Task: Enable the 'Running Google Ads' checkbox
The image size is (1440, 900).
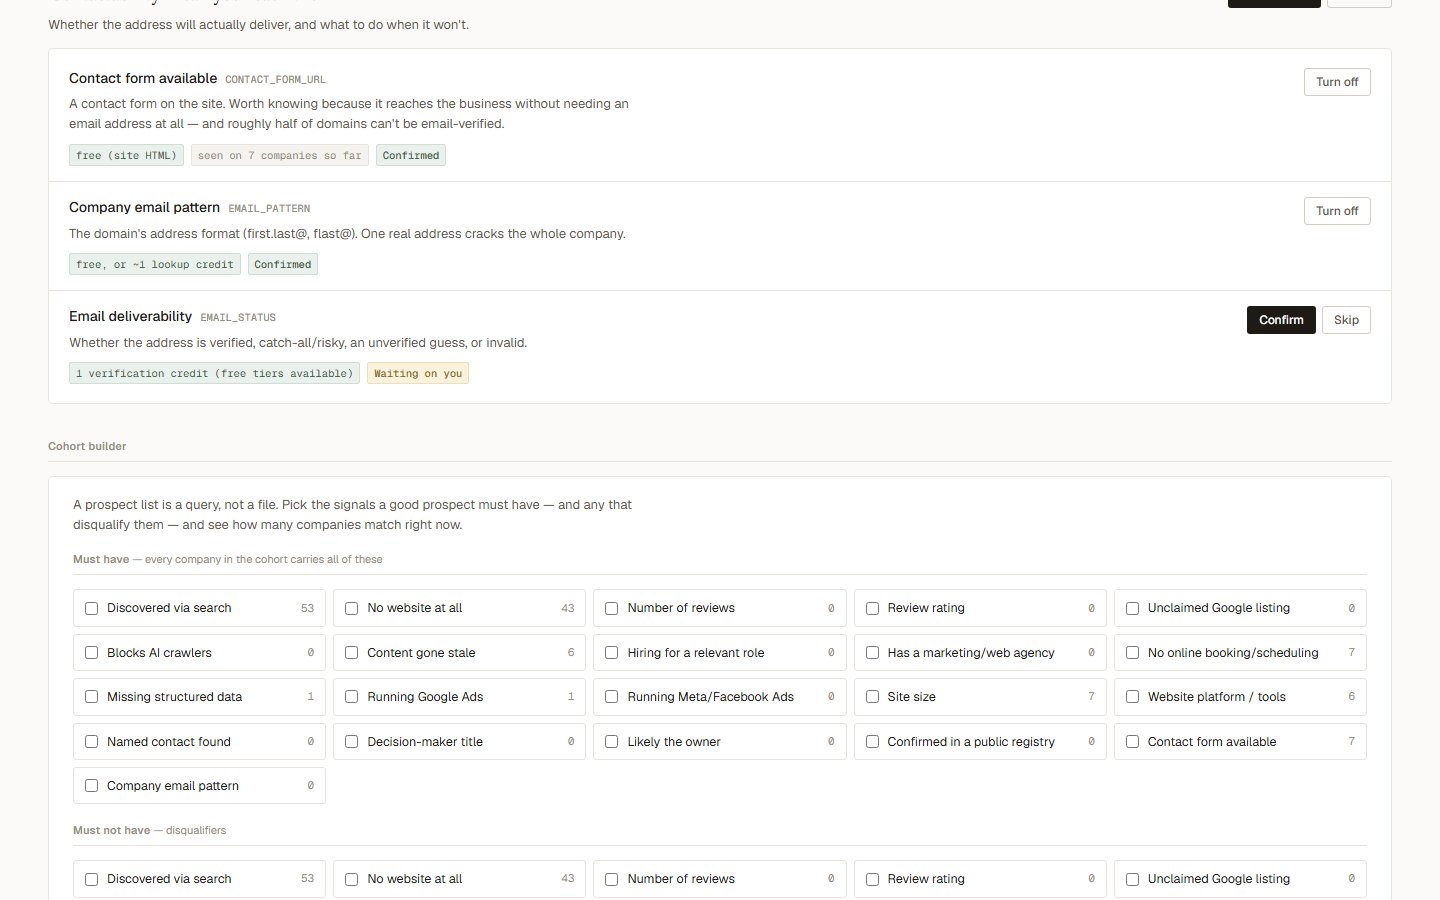Action: click(352, 697)
